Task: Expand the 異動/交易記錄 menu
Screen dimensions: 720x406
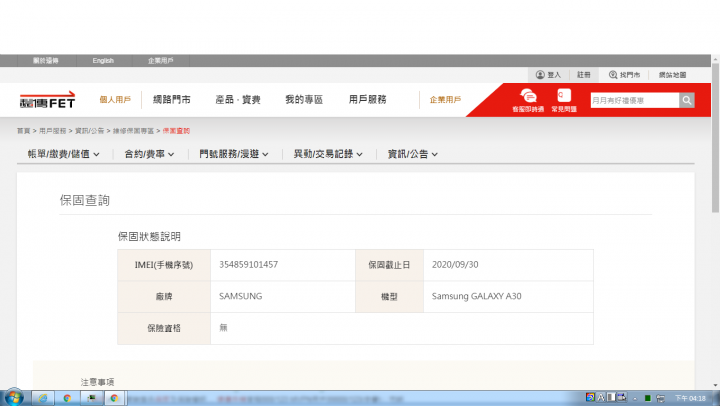Action: tap(328, 154)
